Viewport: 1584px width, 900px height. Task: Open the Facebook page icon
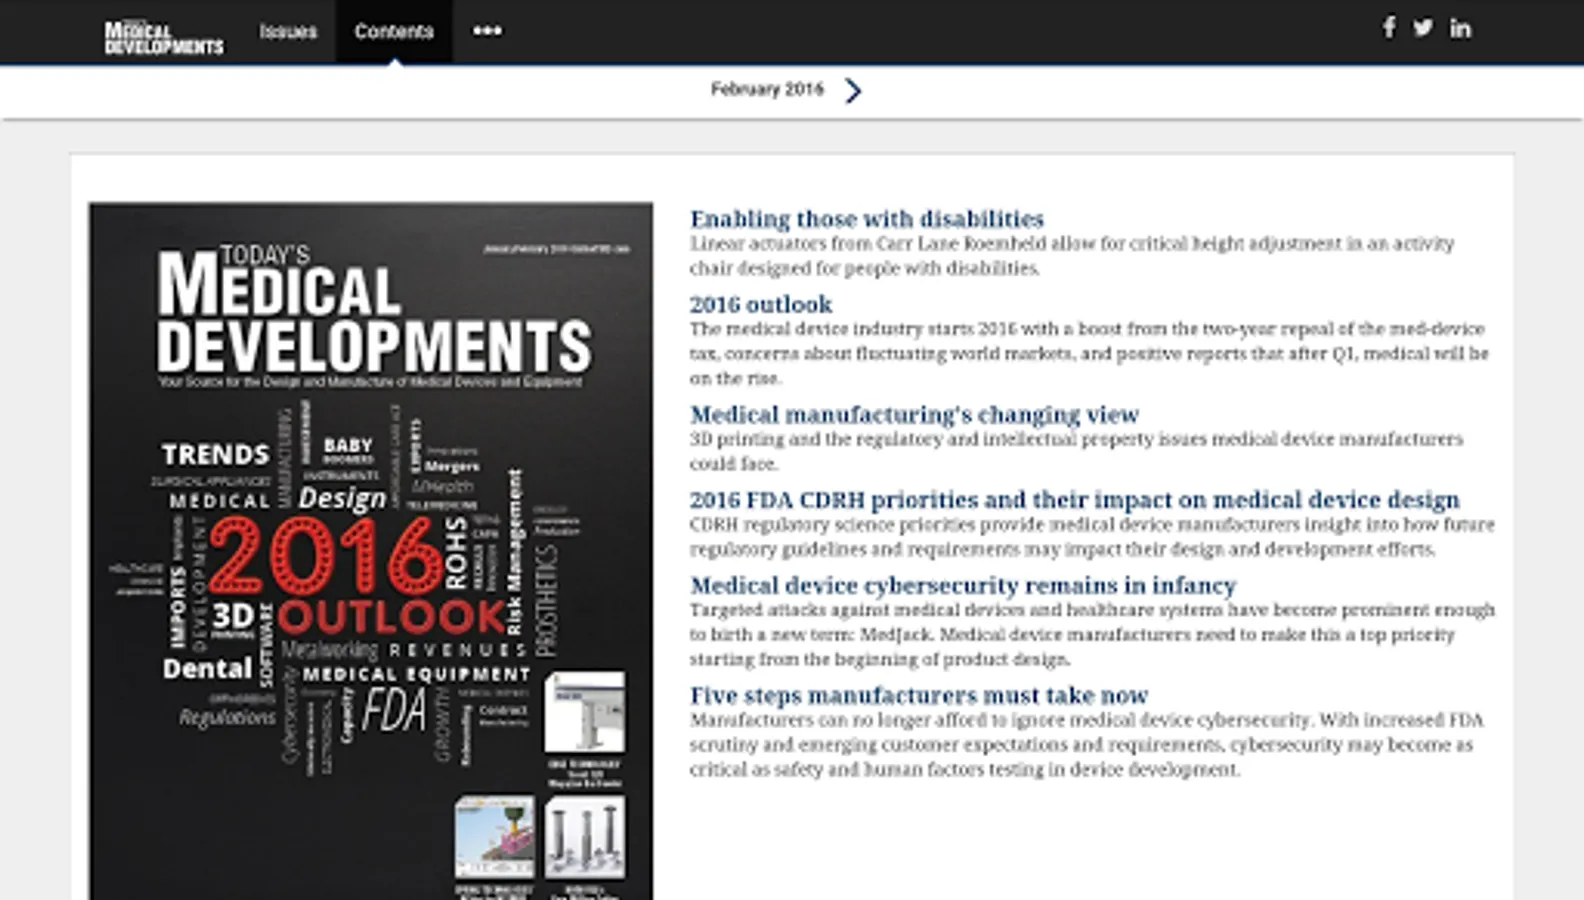(1389, 28)
